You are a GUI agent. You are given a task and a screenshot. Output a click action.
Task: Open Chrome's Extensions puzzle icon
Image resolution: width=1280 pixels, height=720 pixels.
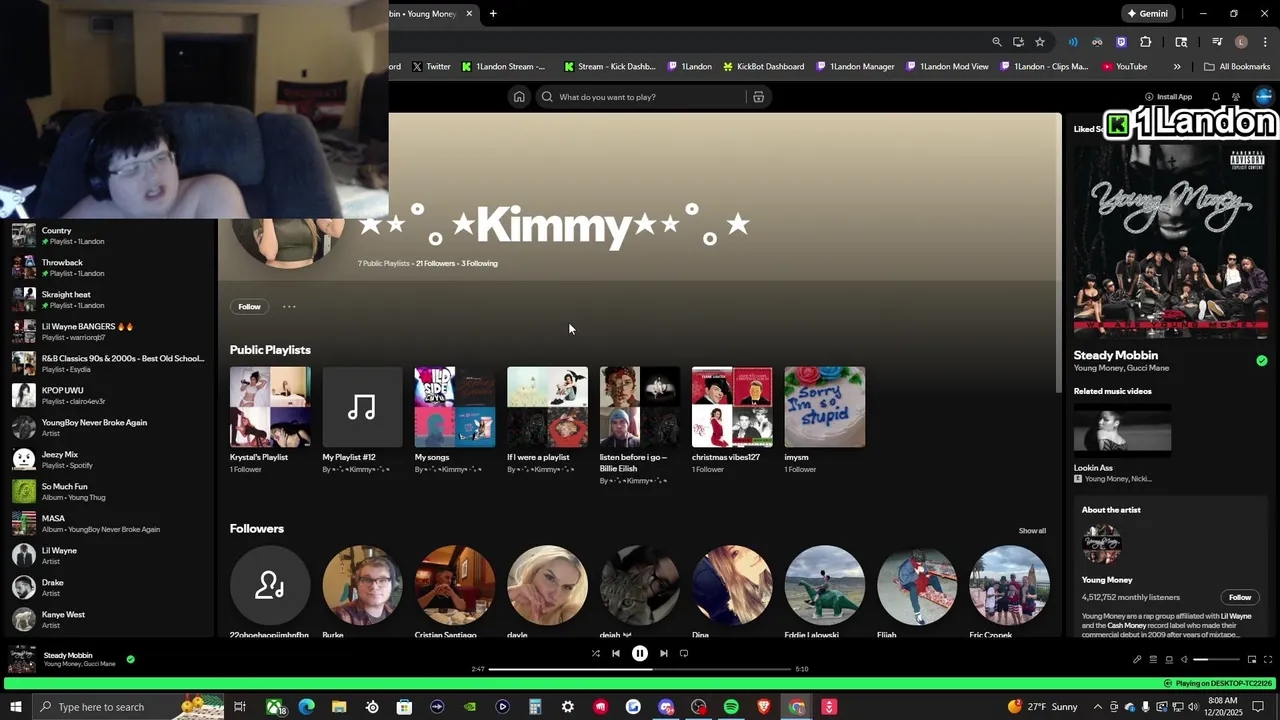coord(1146,42)
